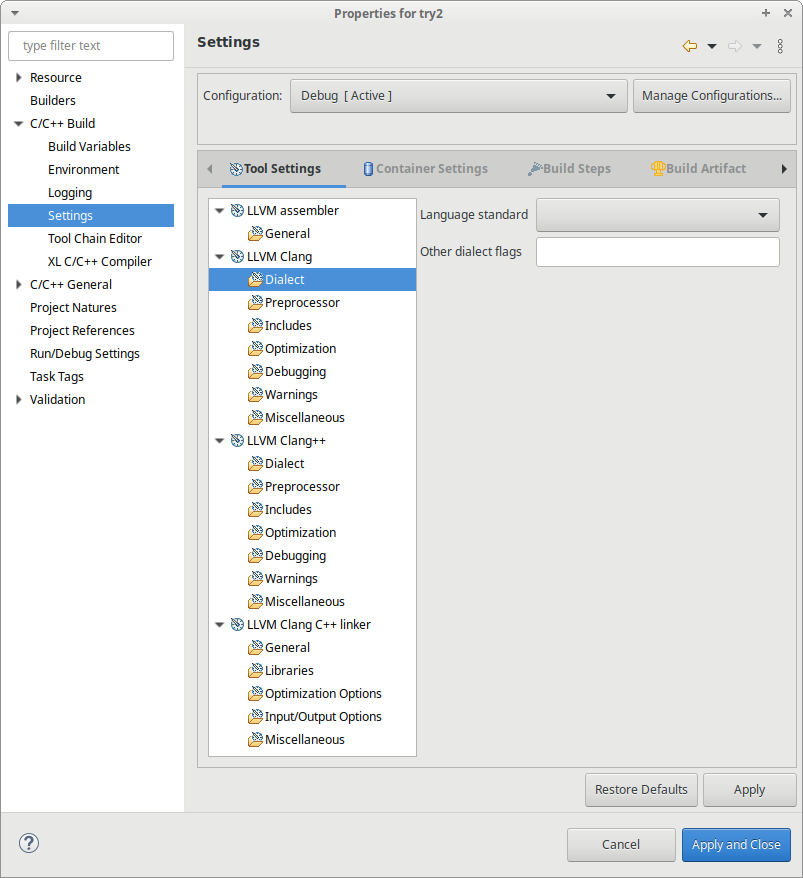Click the Tool Settings tab icon
The image size is (803, 878).
click(x=236, y=169)
